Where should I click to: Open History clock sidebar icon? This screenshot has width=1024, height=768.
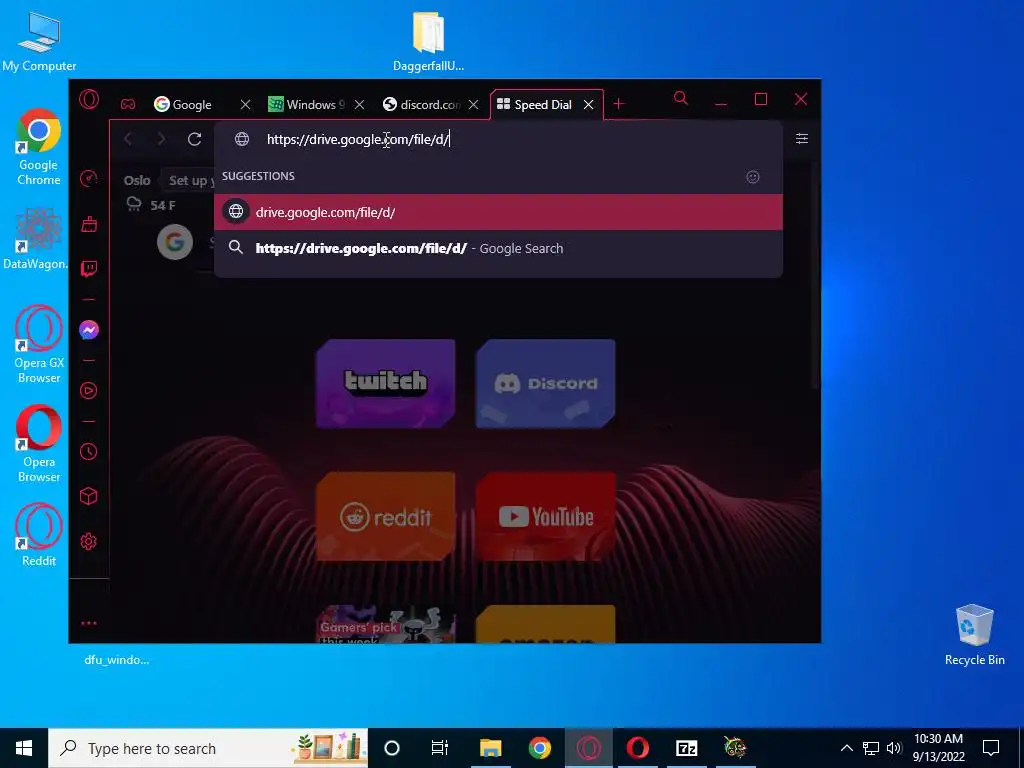coord(89,451)
